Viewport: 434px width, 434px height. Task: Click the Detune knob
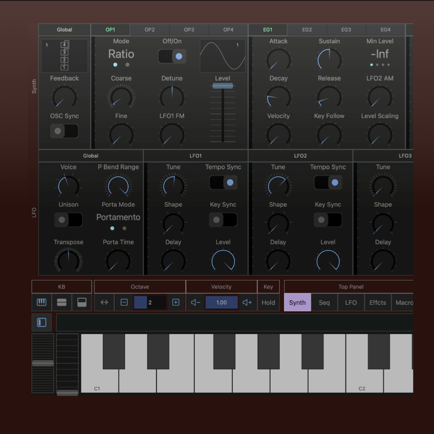click(172, 97)
